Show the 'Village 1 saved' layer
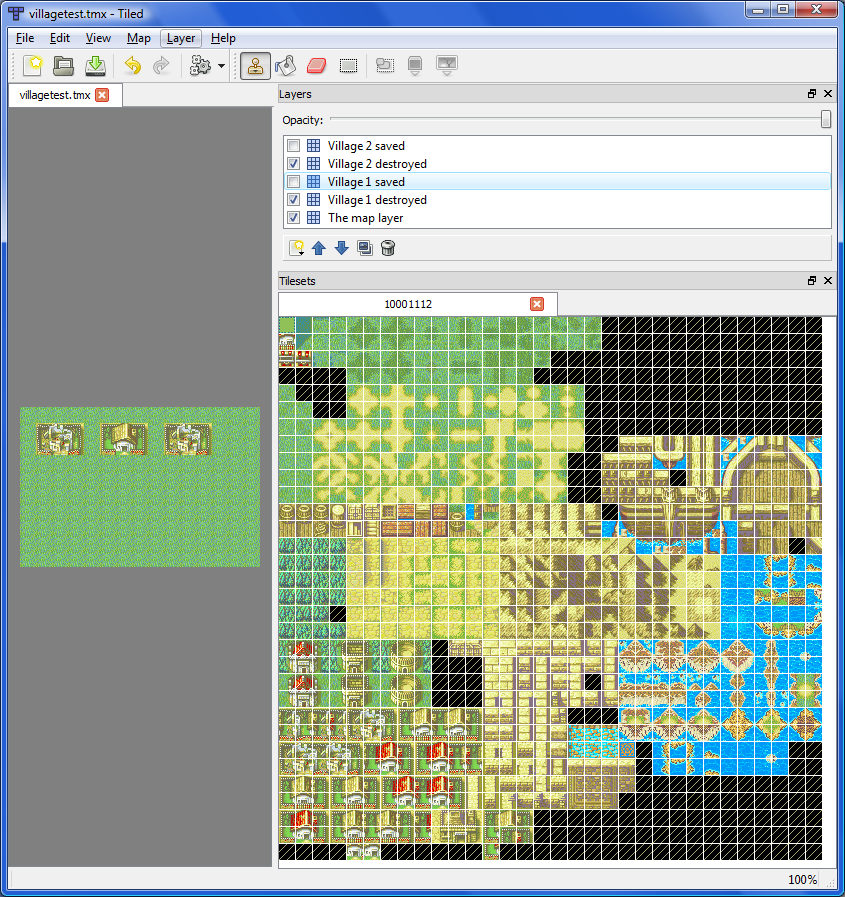Screen dimensions: 845x897 pyautogui.click(x=294, y=181)
